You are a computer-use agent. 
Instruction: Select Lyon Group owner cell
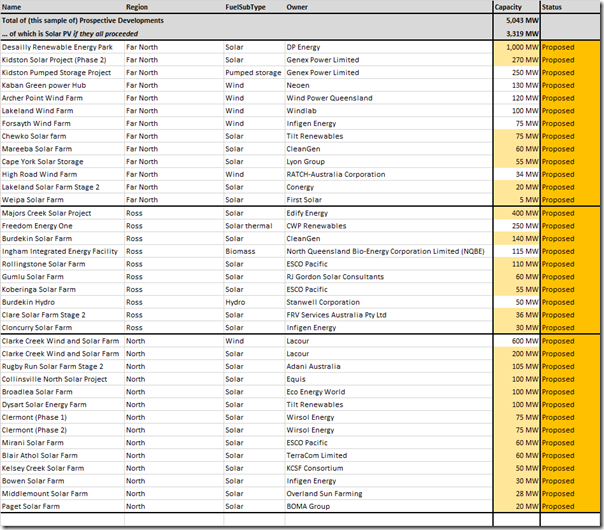389,161
